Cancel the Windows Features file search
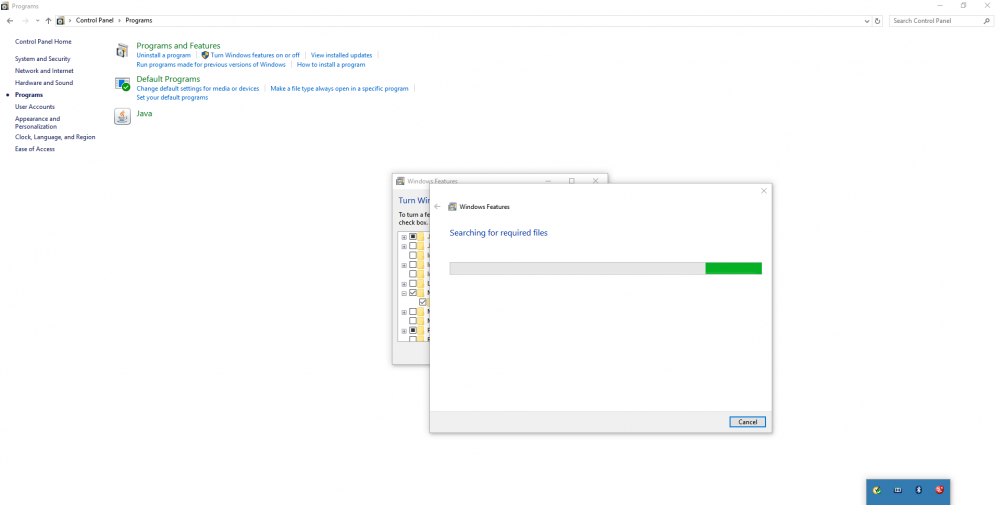The width and height of the screenshot is (1000, 505). tap(747, 422)
